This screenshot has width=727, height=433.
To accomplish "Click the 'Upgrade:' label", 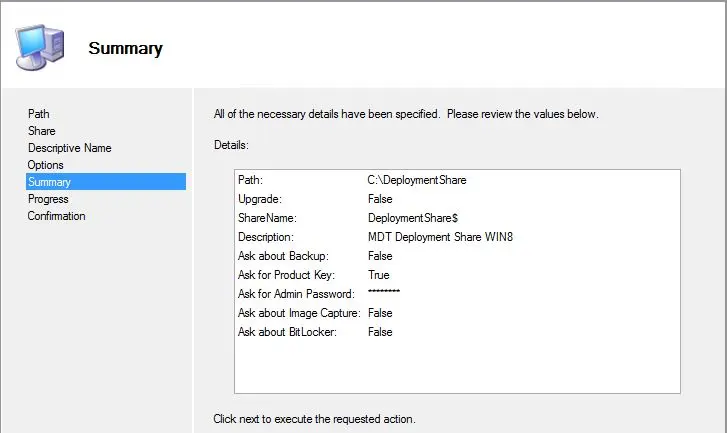I will click(260, 199).
